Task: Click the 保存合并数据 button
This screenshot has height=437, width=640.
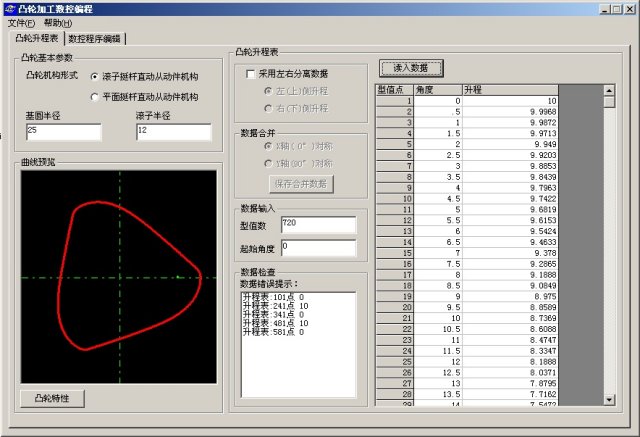Action: coord(301,184)
